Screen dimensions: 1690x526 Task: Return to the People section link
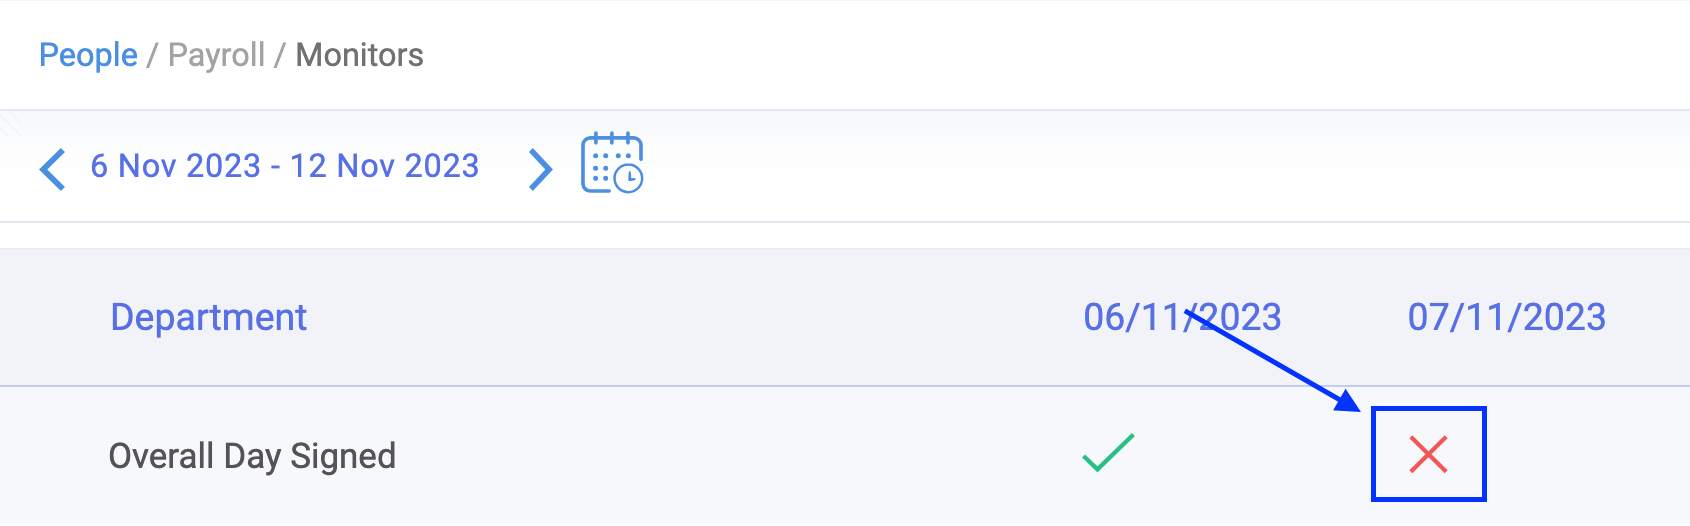pyautogui.click(x=88, y=55)
